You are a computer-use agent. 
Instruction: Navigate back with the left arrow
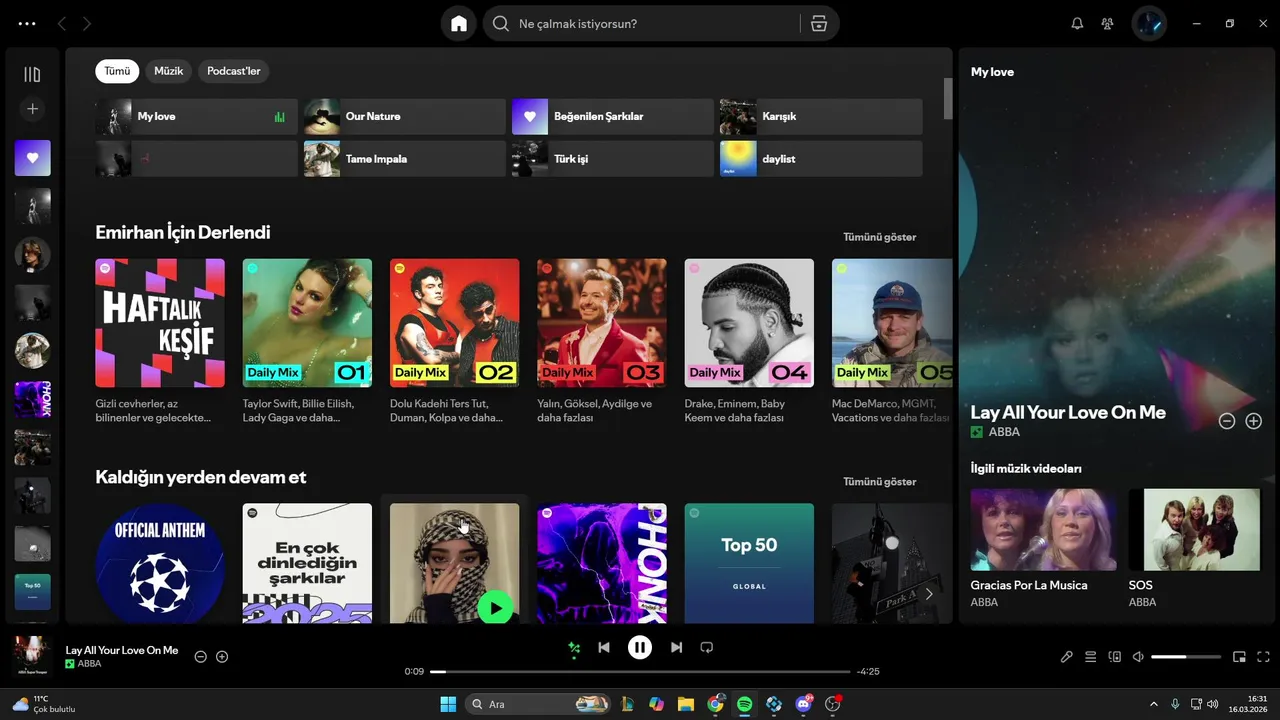pos(62,23)
